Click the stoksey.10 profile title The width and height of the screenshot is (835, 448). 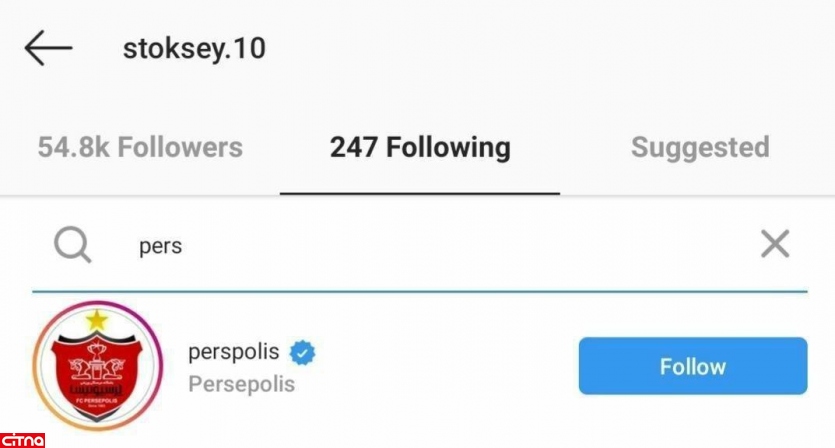point(194,48)
